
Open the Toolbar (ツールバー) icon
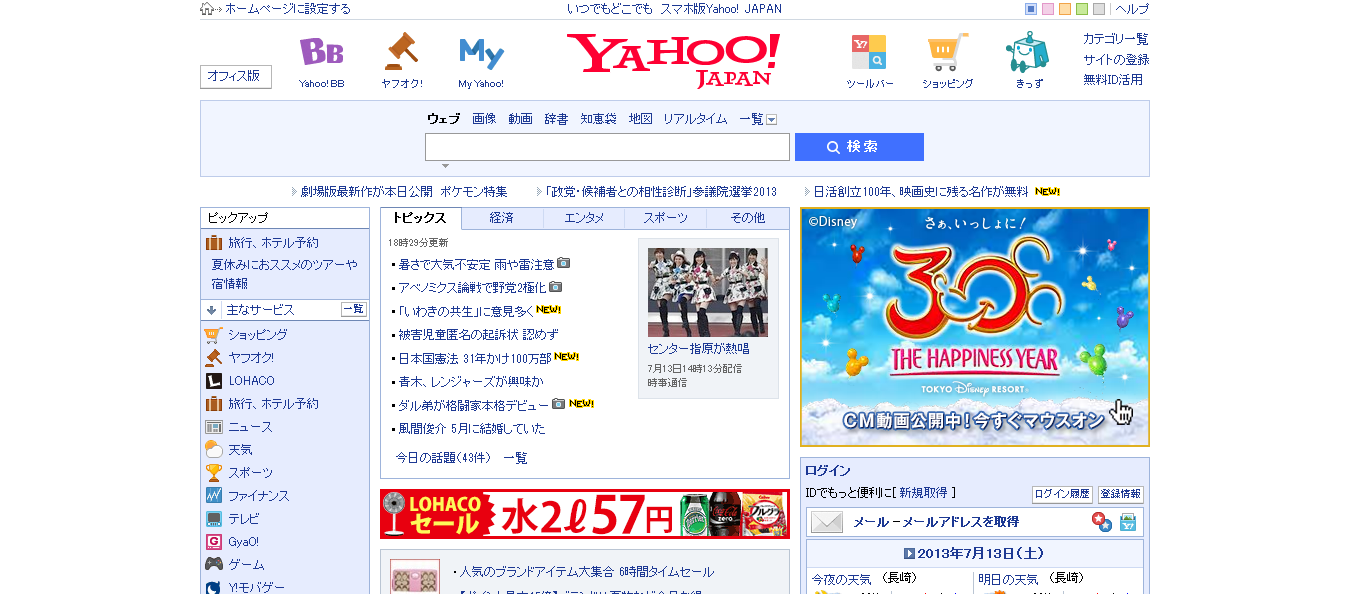click(x=868, y=52)
